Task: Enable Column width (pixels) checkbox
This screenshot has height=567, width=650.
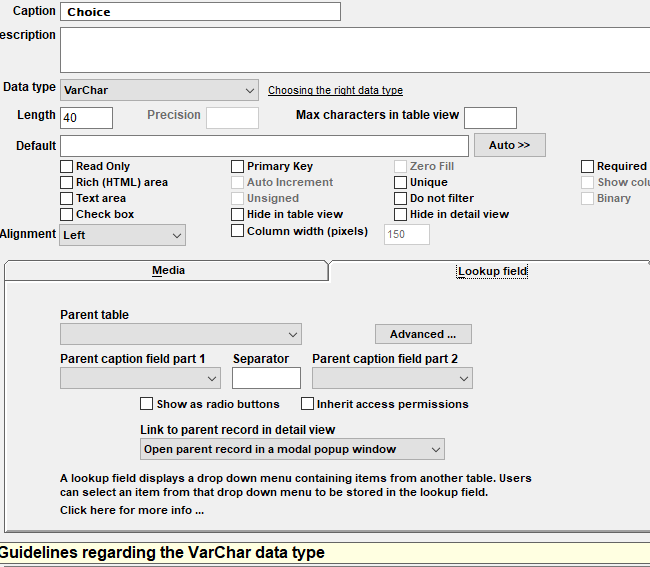Action: [x=237, y=231]
